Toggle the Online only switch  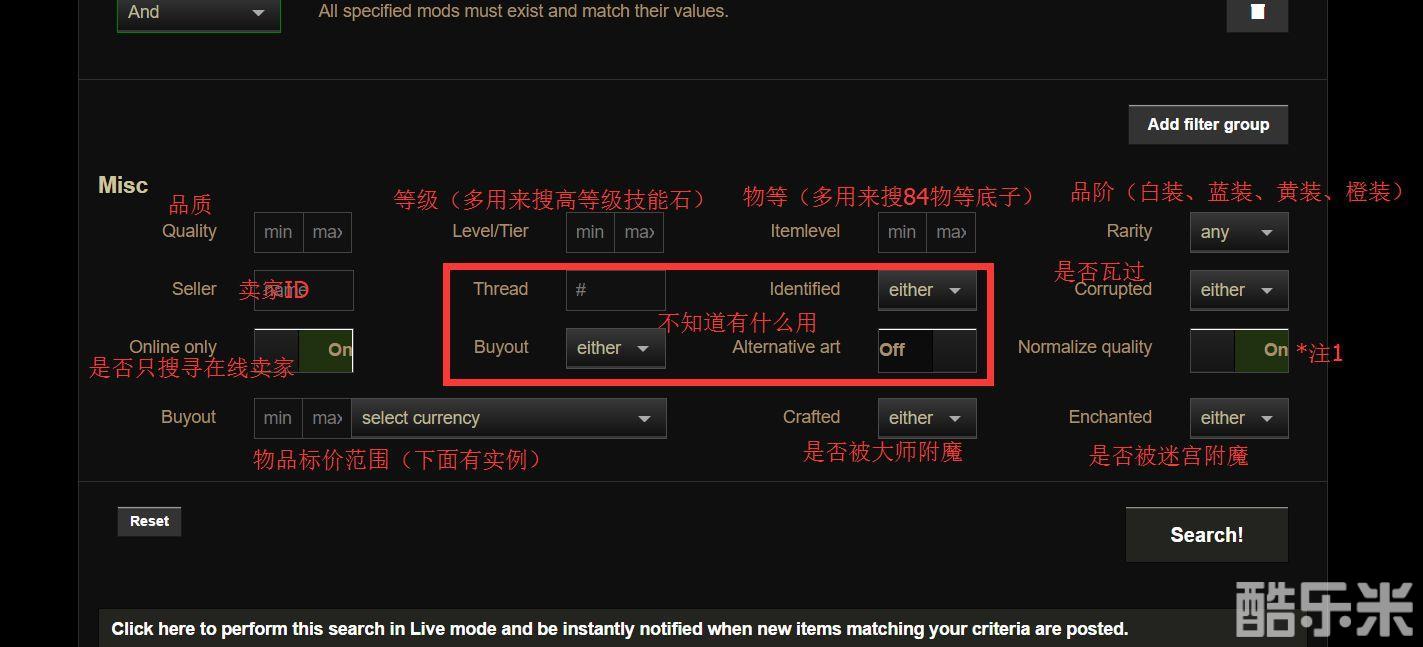(303, 350)
